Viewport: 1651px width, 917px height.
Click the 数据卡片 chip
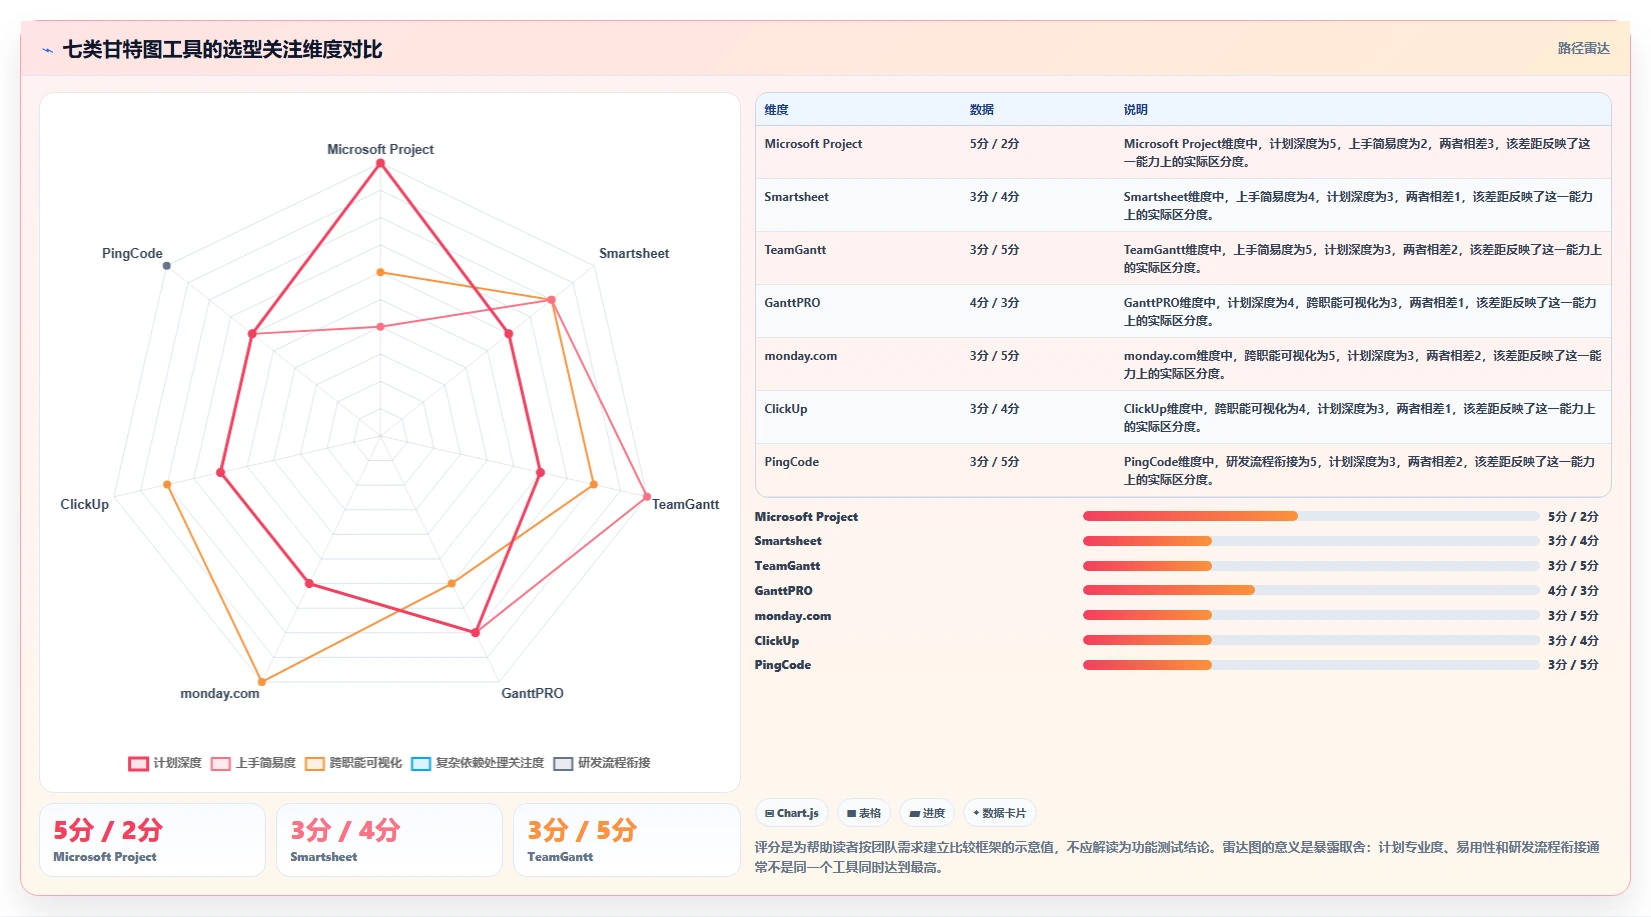click(x=999, y=813)
